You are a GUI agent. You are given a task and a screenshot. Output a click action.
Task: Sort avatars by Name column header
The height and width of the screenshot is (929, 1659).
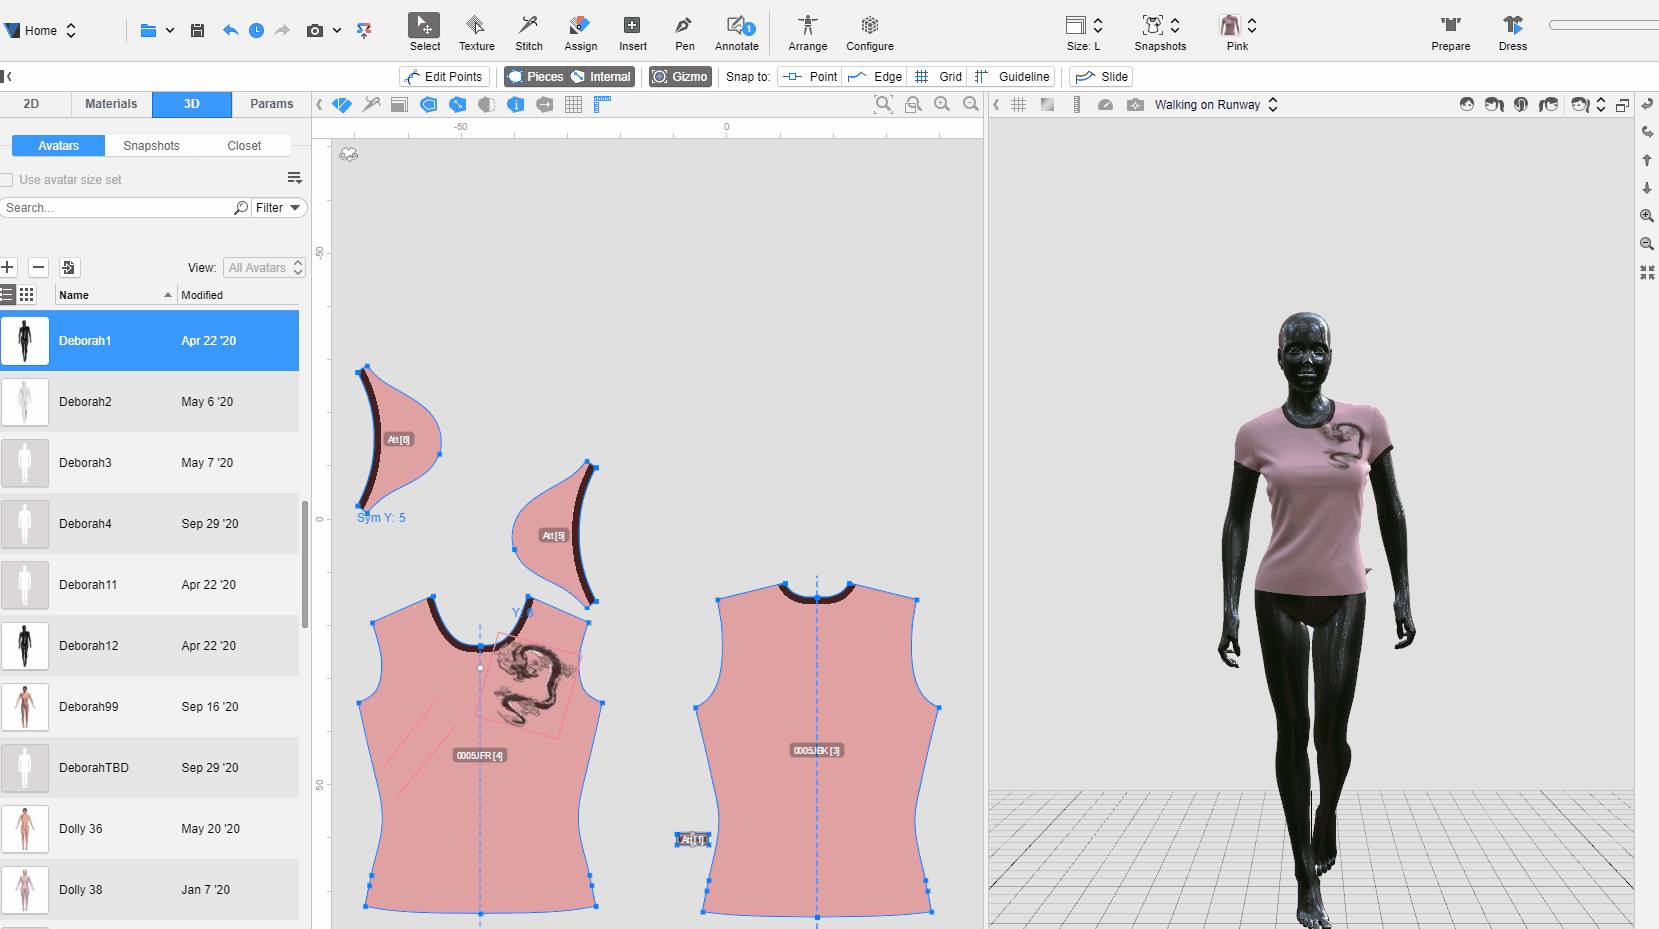[115, 295]
